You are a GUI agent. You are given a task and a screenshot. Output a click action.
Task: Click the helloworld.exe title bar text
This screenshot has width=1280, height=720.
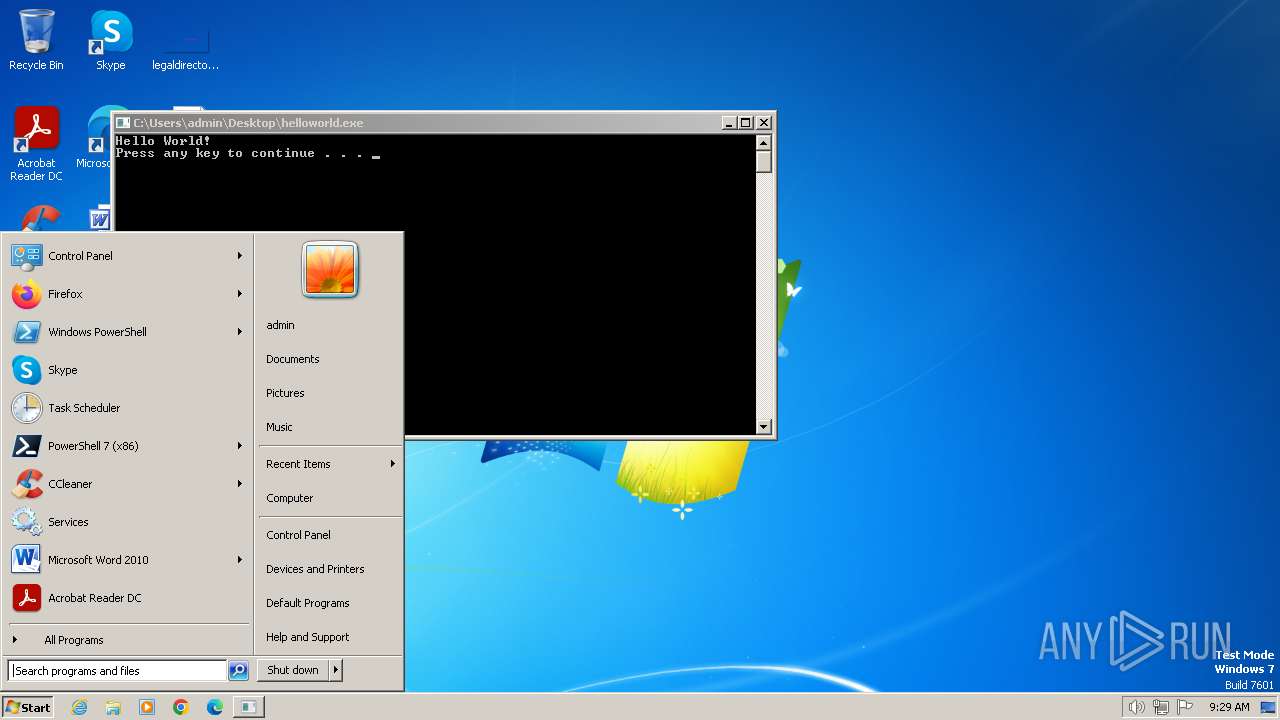point(248,123)
